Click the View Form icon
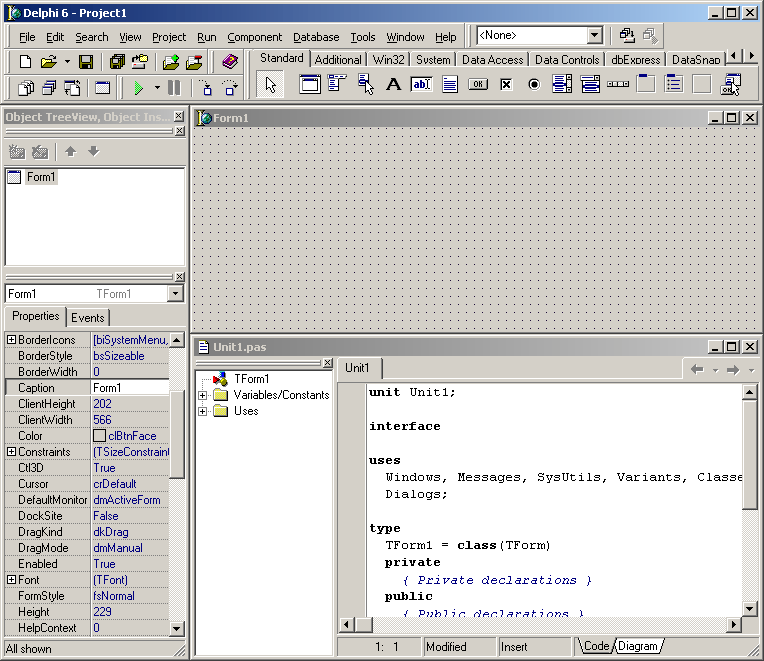764x661 pixels. [x=49, y=88]
